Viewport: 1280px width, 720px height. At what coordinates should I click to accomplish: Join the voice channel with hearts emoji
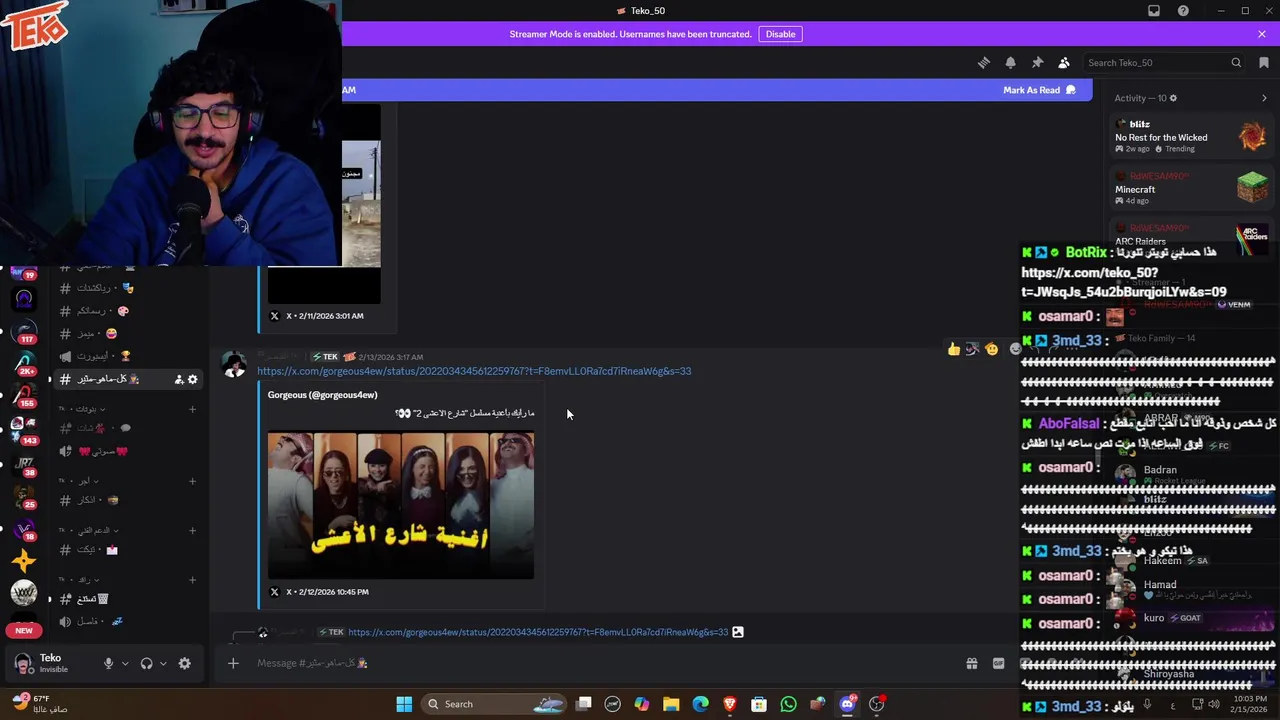tap(129, 451)
